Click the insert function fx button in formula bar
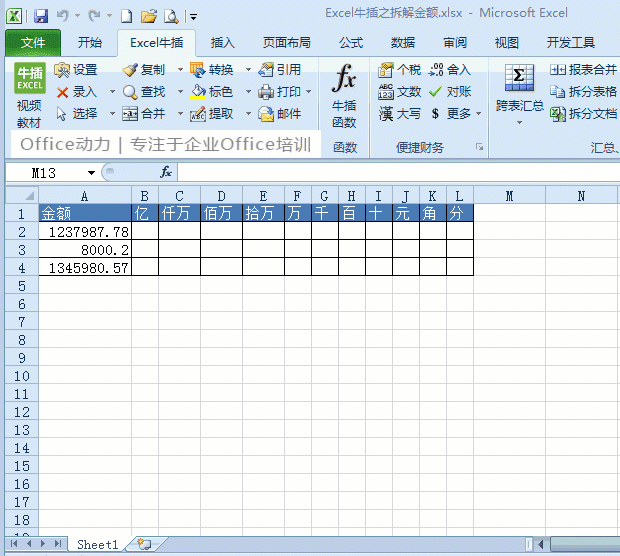 (x=166, y=172)
